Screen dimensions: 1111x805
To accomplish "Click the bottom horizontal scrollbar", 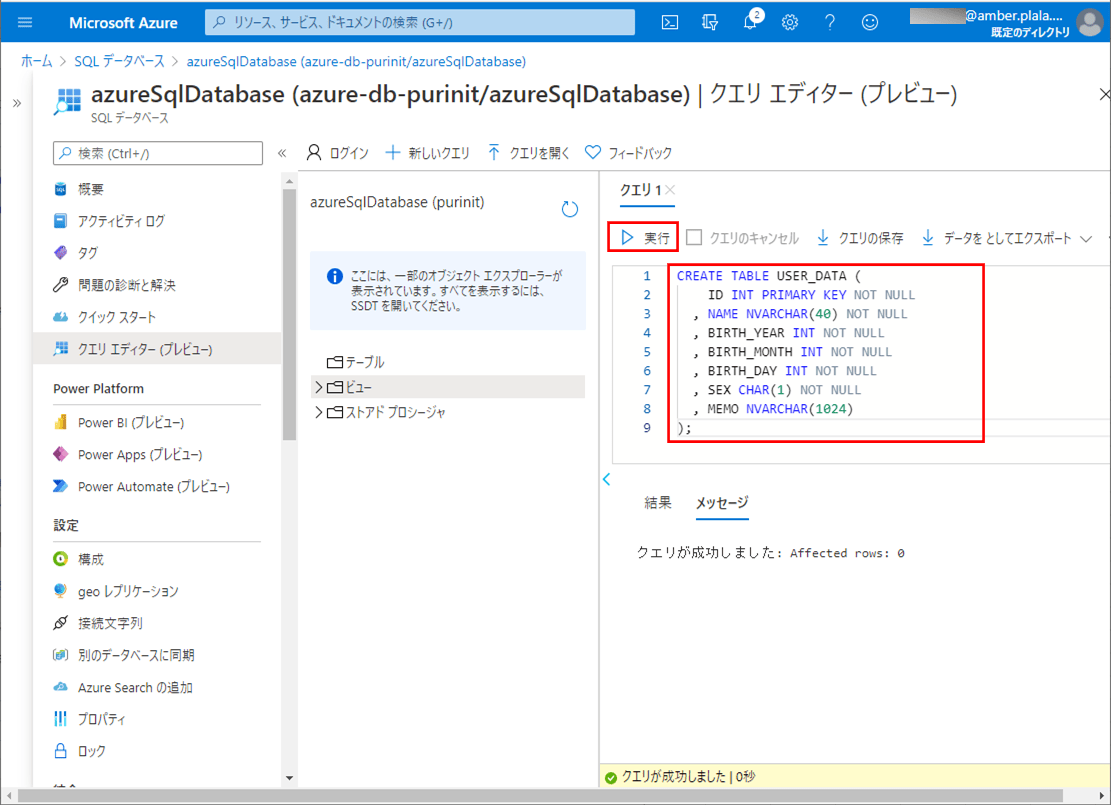I will tap(540, 796).
